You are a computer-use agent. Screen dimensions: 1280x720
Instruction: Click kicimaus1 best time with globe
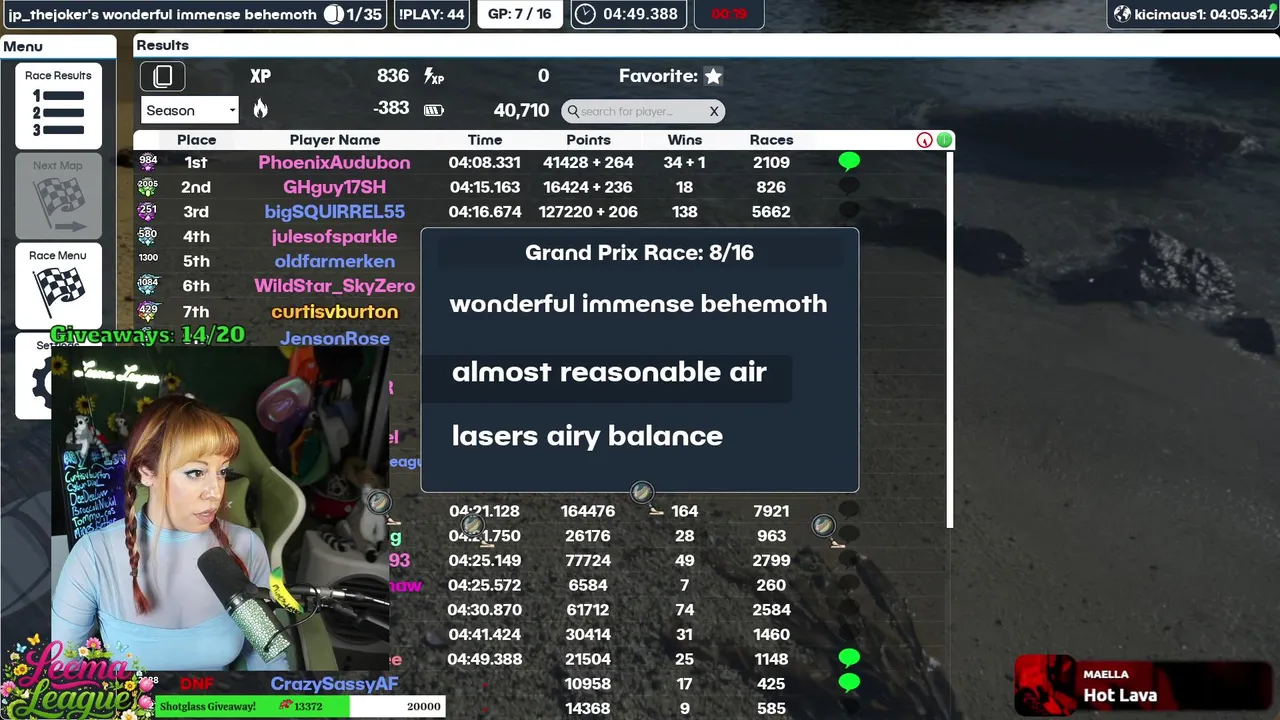pos(1194,14)
